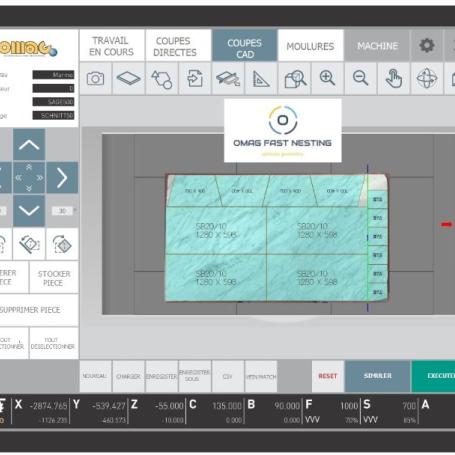This screenshot has width=455, height=455.
Task: Click the STOCKER PIECE button
Action: 54,278
